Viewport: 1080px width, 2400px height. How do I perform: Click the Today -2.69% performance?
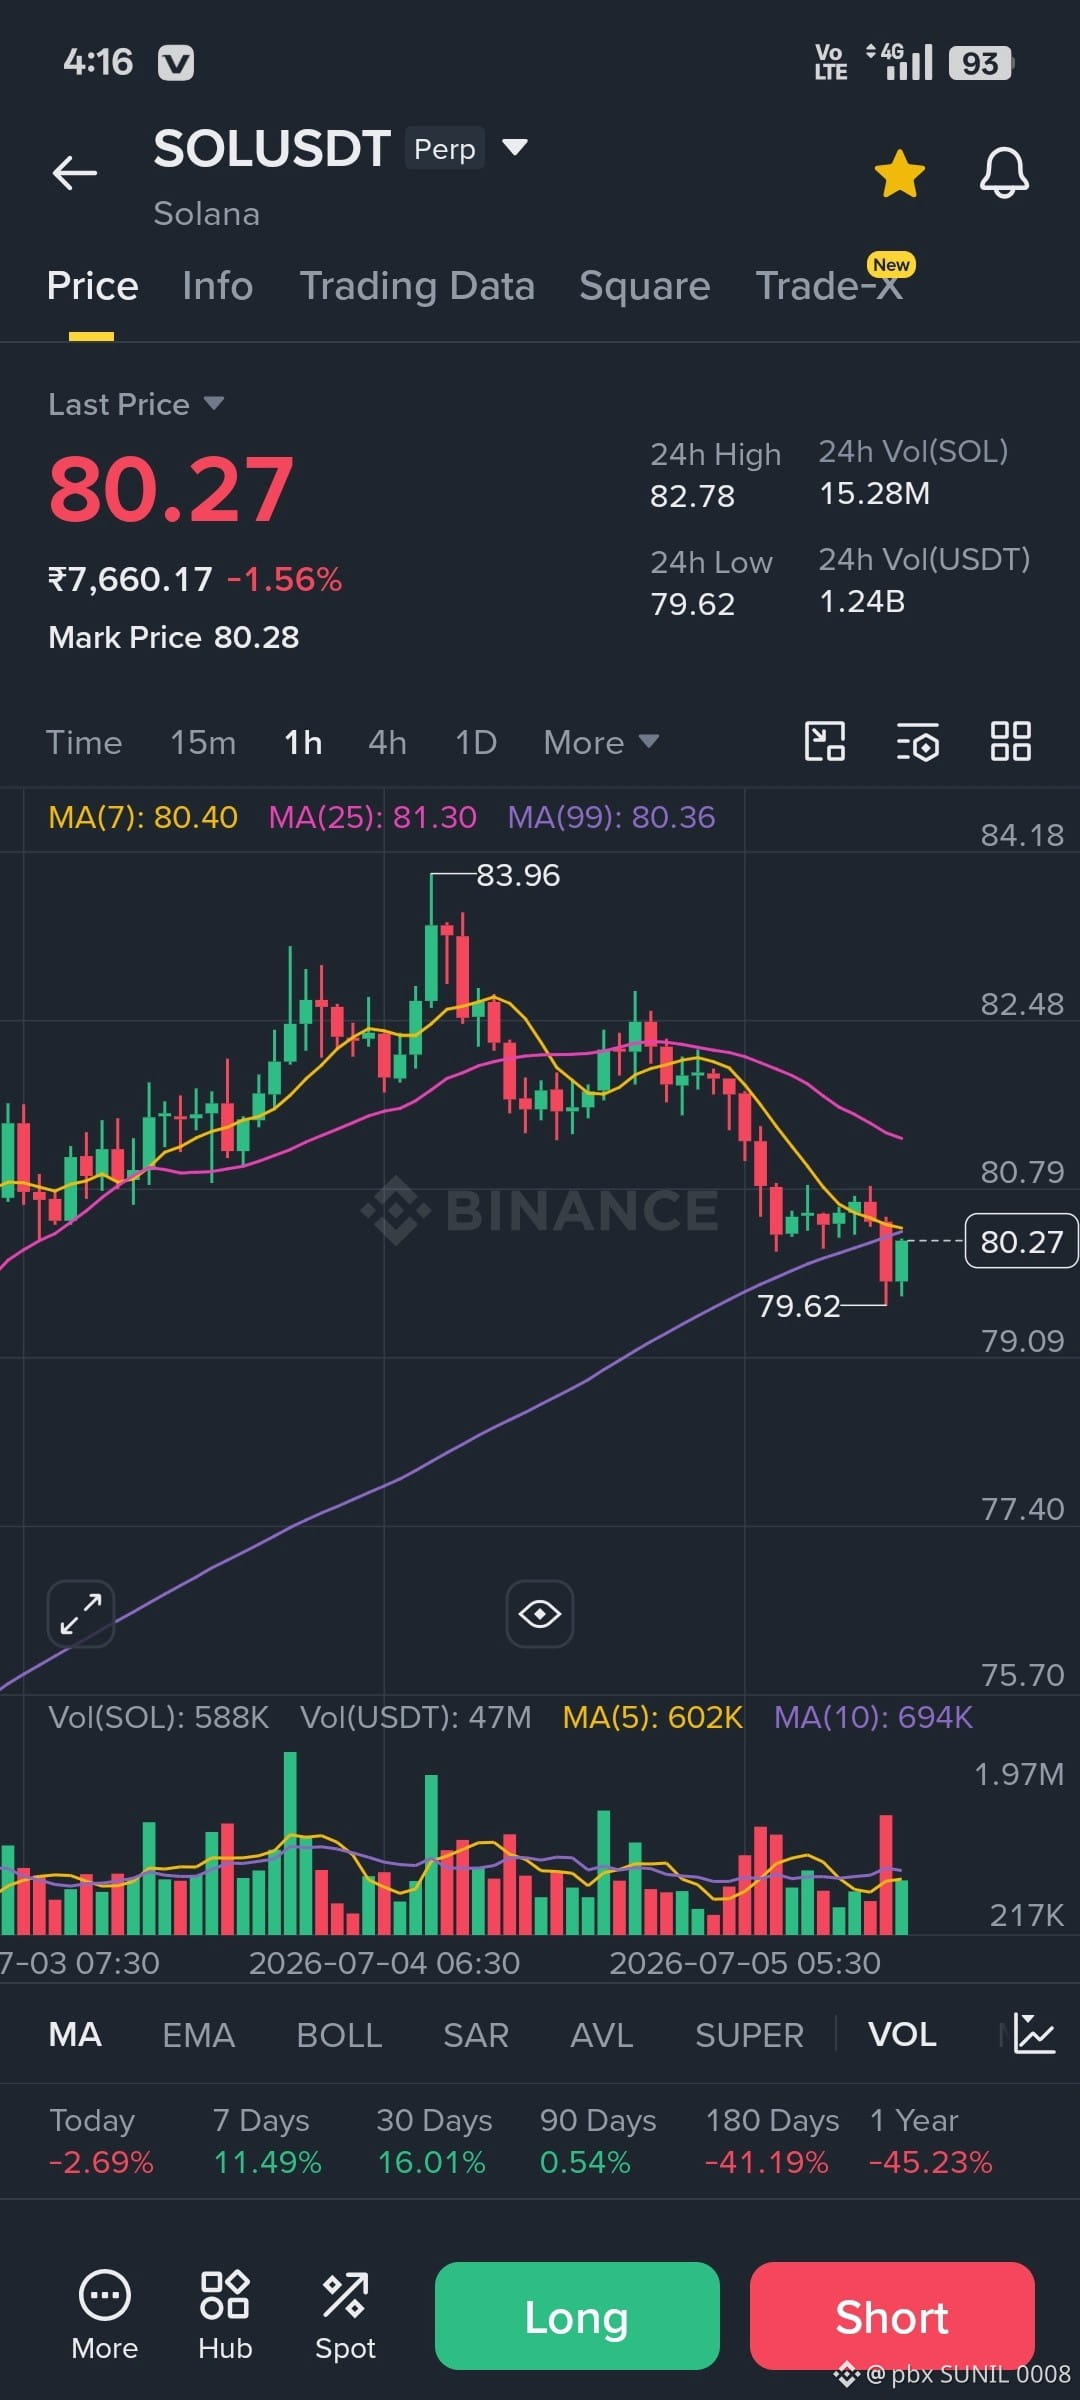[x=101, y=2141]
